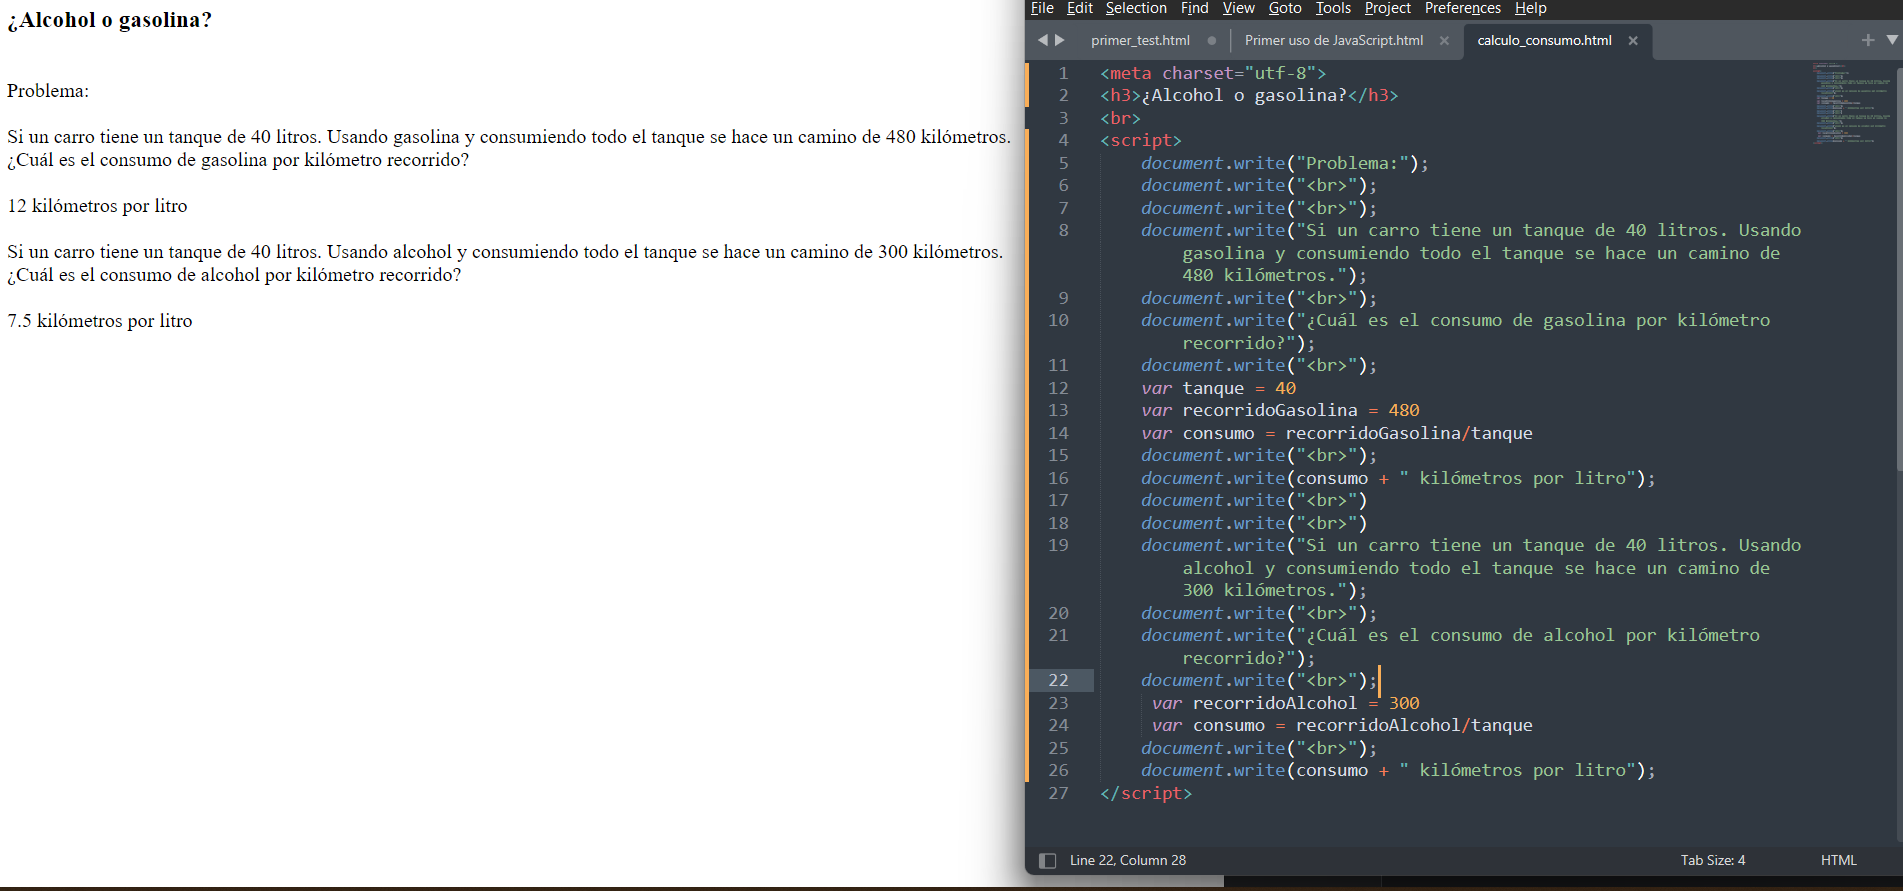Click Line 22, Column 28 status text

1127,860
